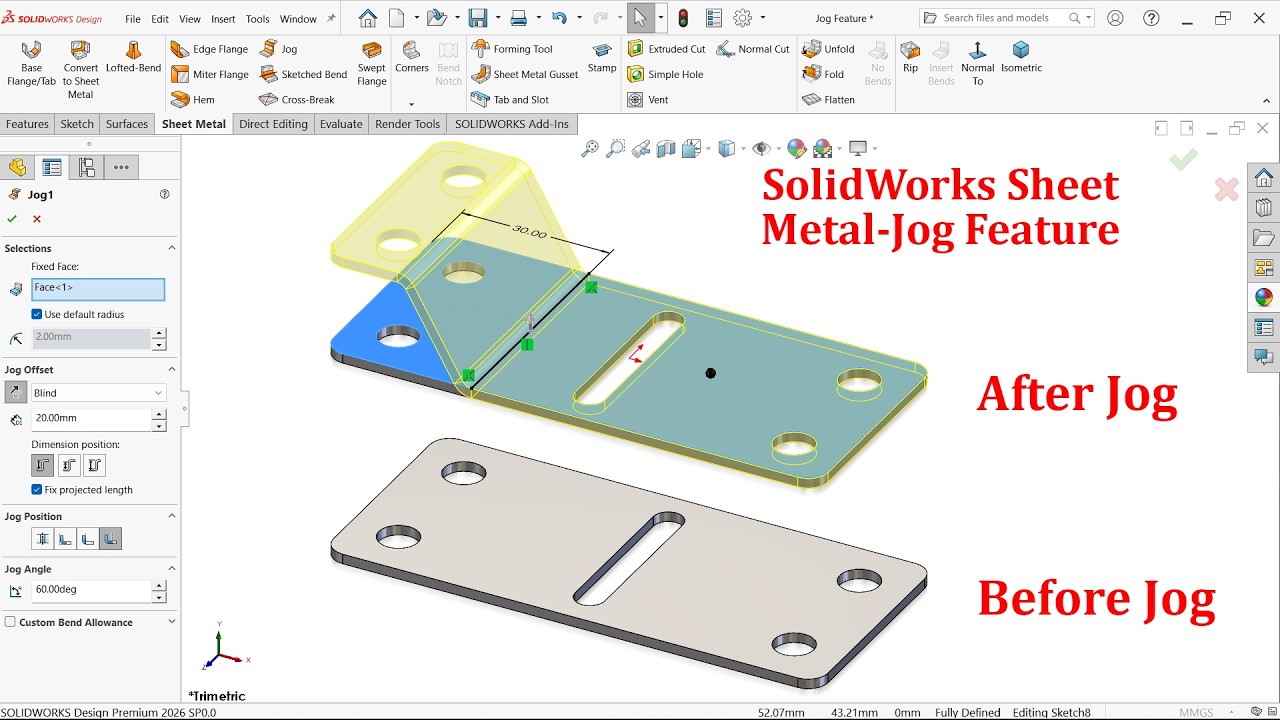Expand Custom Bend Allowance section

171,622
